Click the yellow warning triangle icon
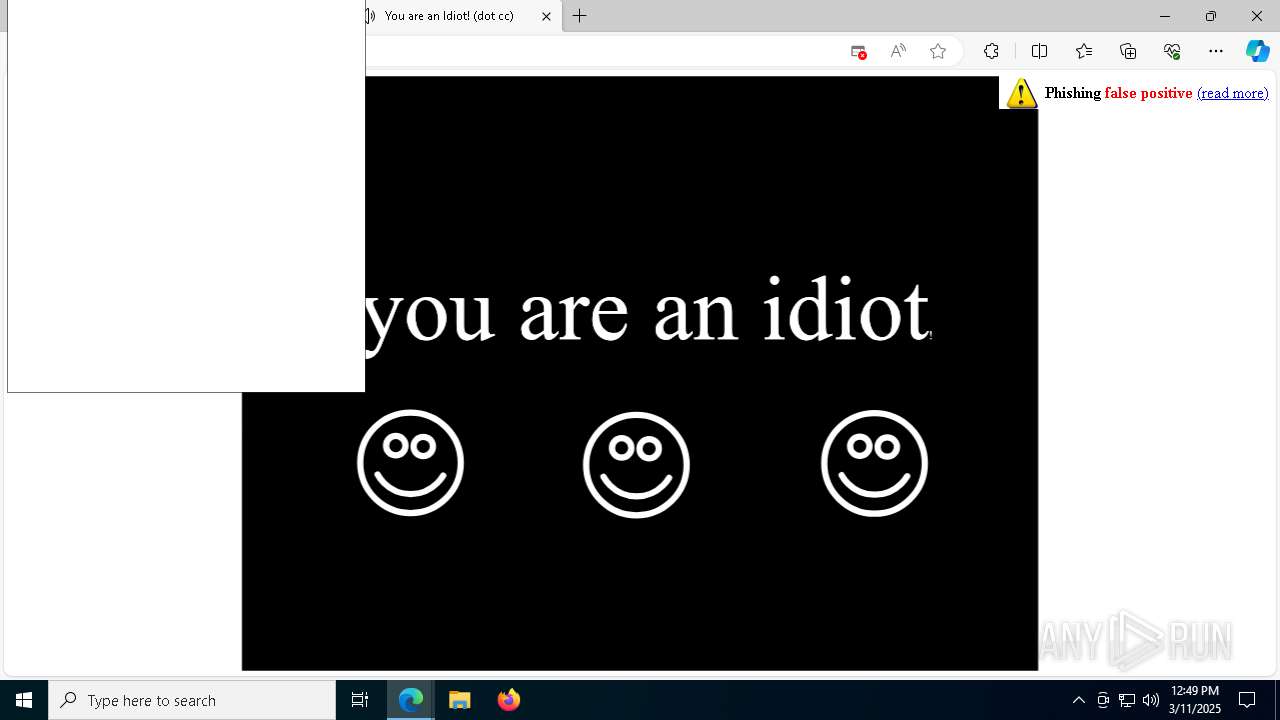 [x=1021, y=93]
